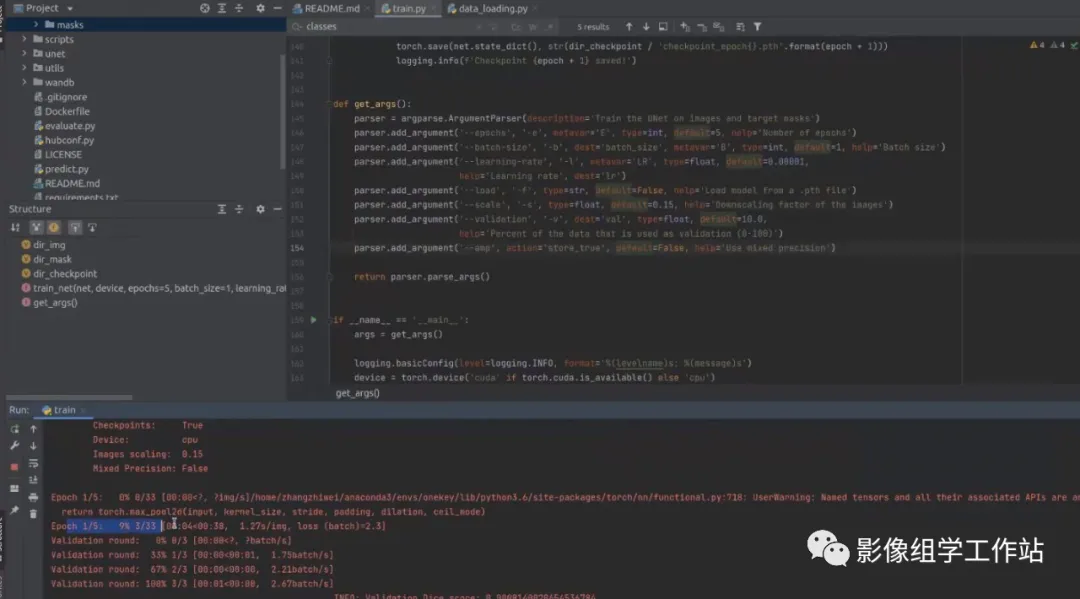Image resolution: width=1080 pixels, height=599 pixels.
Task: Go to previous search occurrence arrow
Action: 629,27
